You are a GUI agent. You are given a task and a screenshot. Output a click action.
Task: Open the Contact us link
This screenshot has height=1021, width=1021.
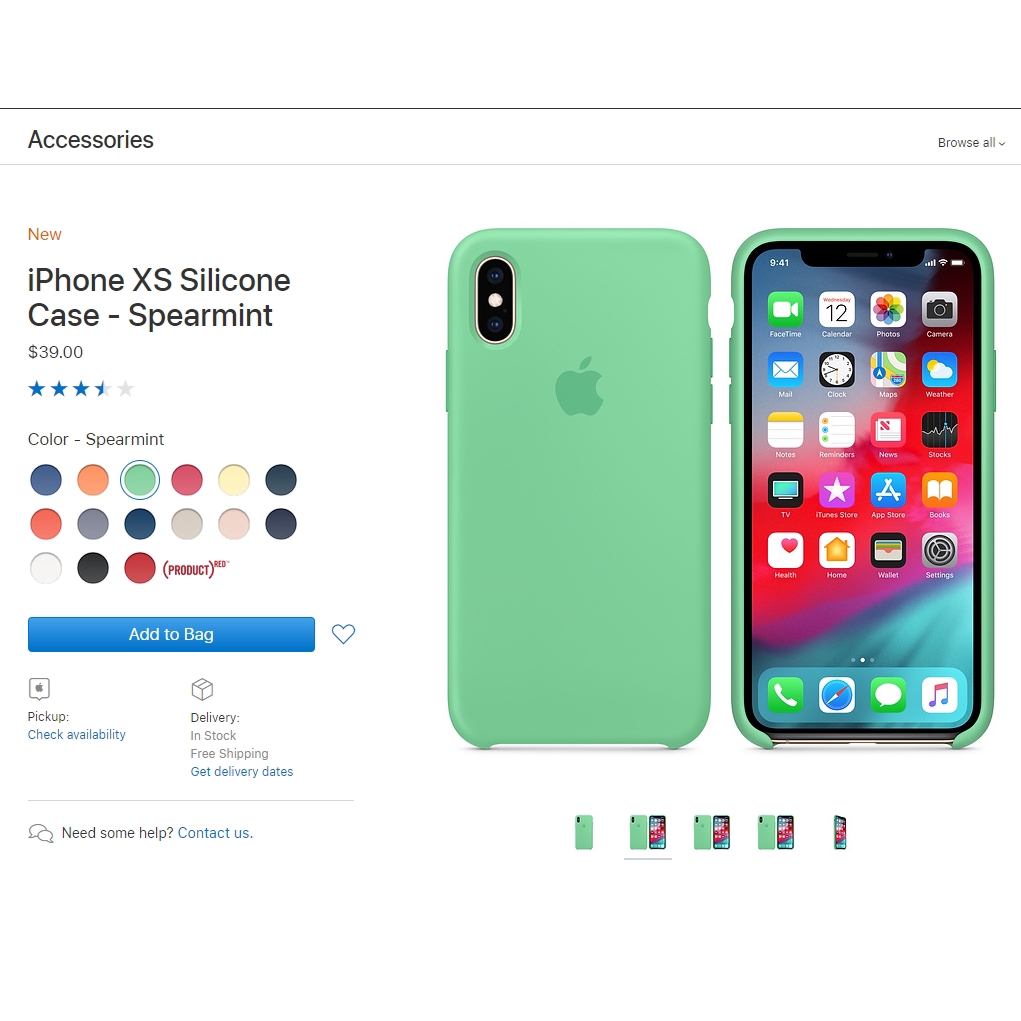[x=215, y=833]
